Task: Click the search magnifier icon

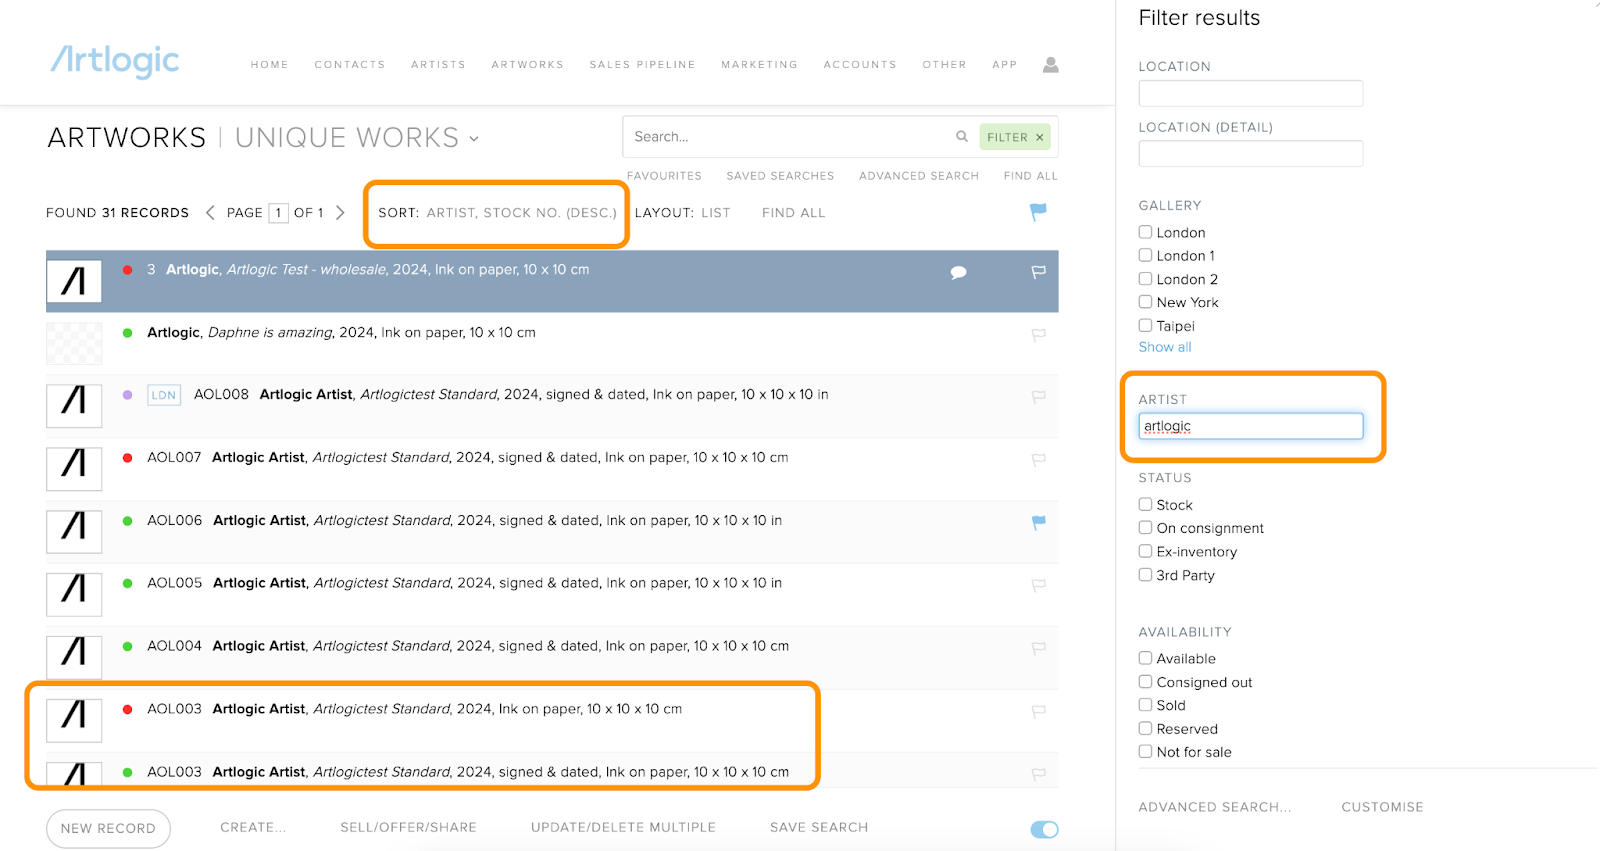Action: tap(961, 136)
